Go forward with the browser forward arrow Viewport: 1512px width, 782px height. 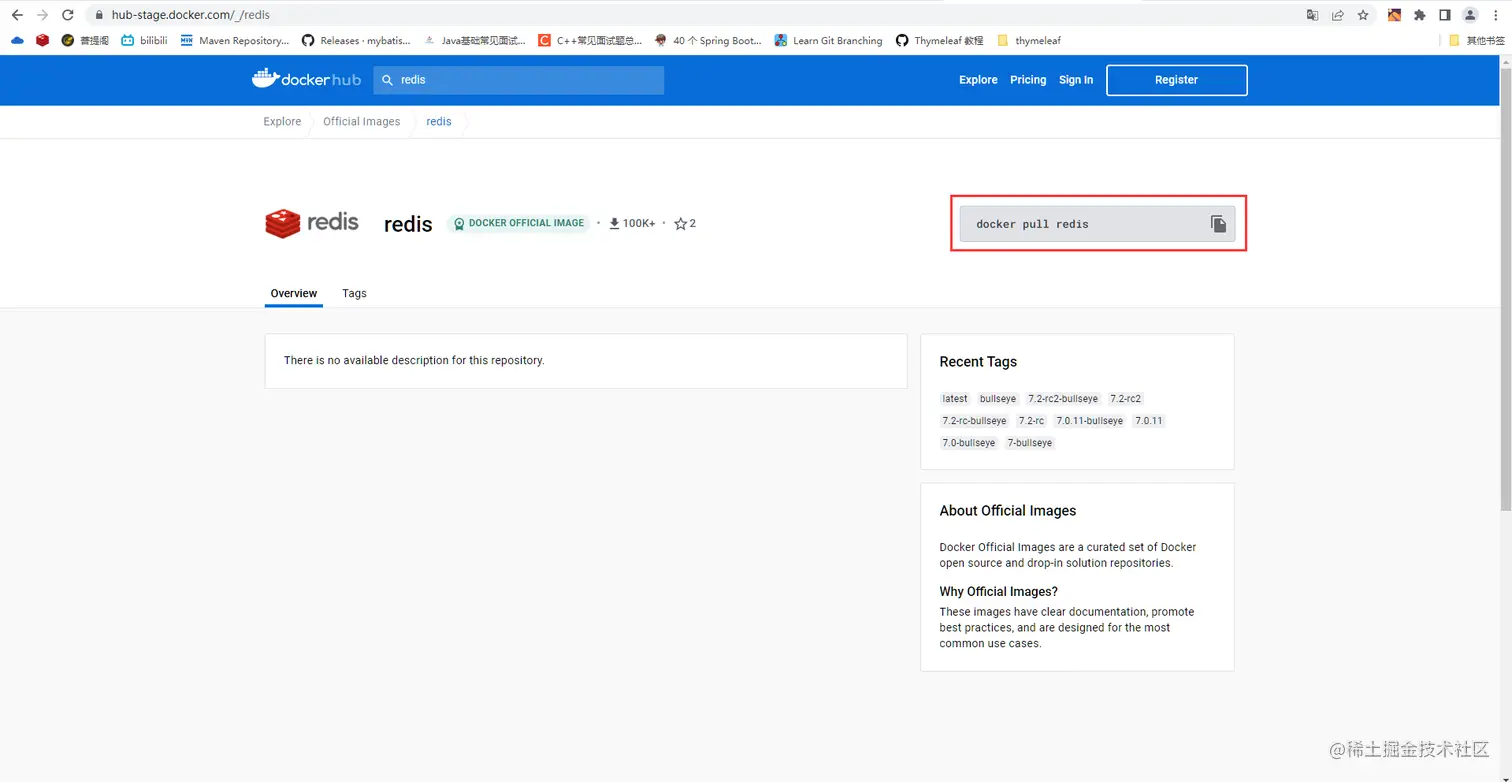(x=42, y=15)
